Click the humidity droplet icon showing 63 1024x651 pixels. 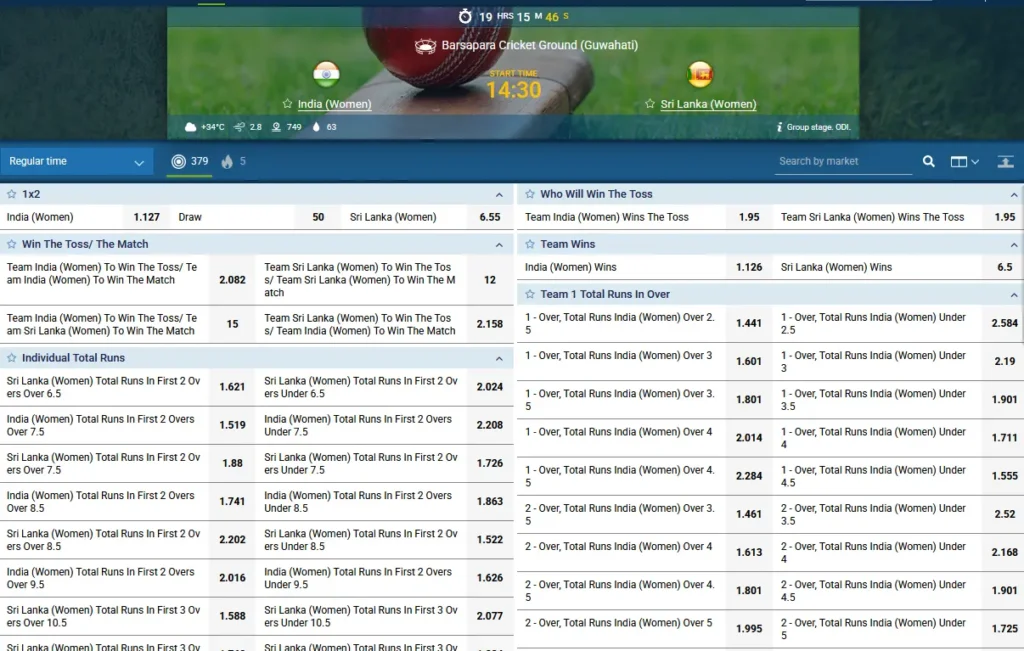coord(317,127)
